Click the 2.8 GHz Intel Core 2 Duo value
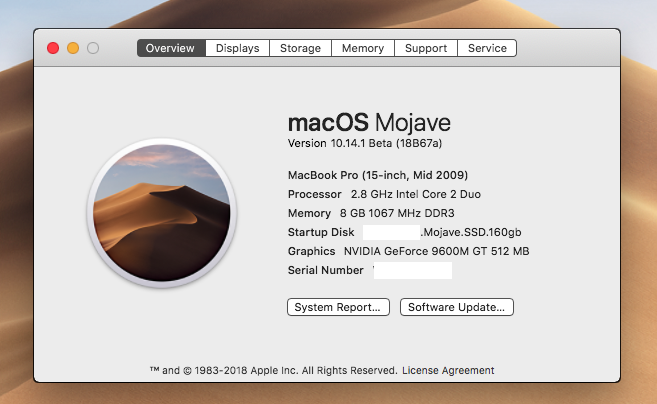Image resolution: width=657 pixels, height=404 pixels. tap(416, 194)
